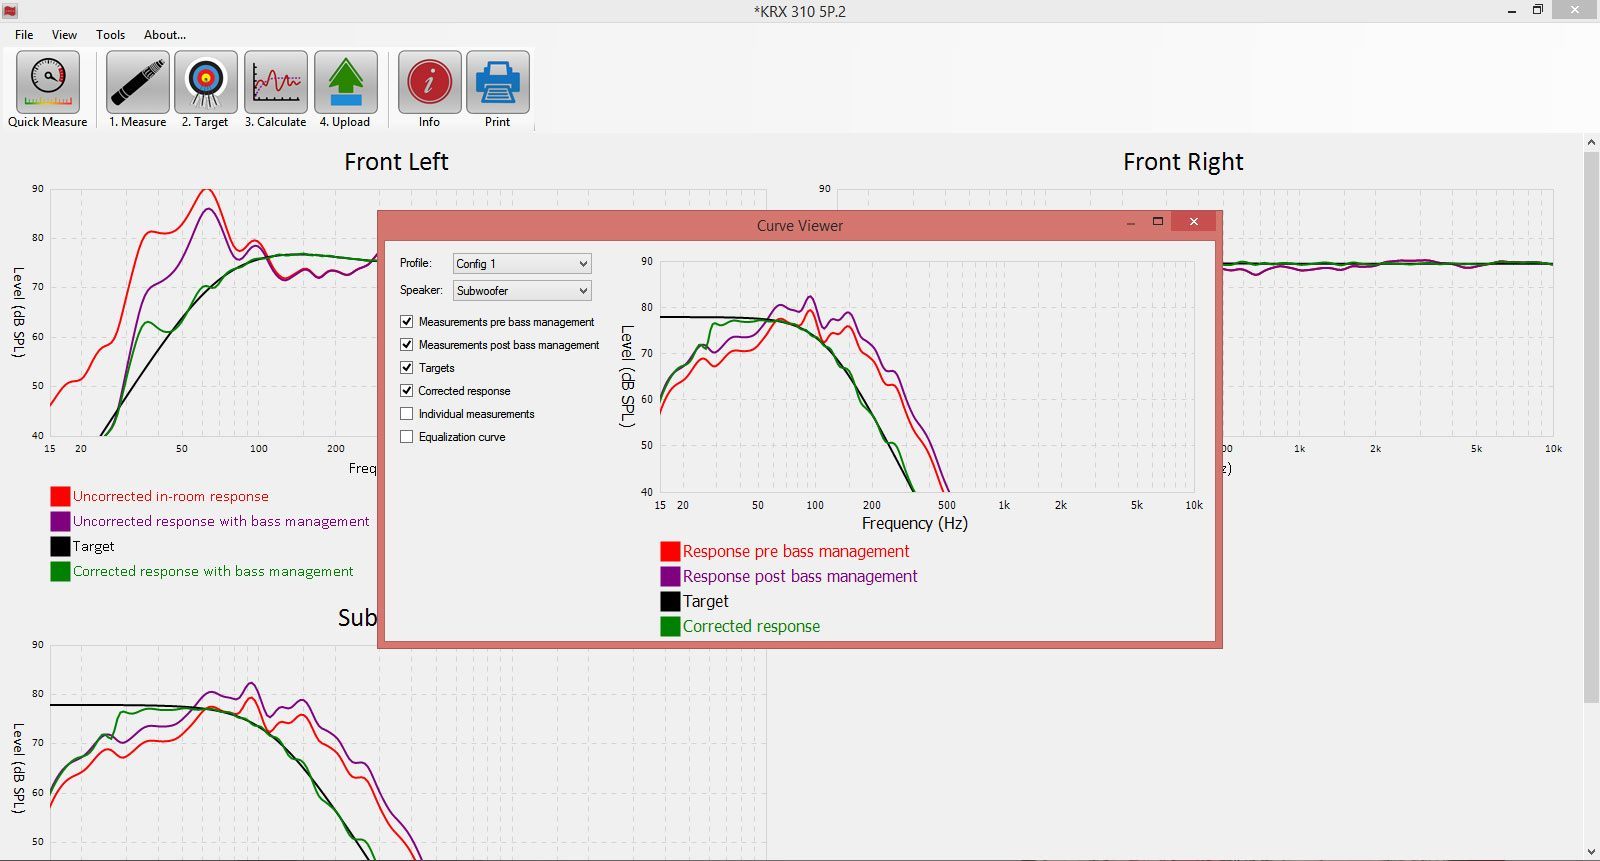
Task: Click green Corrected response with bass management swatch
Action: coord(60,572)
